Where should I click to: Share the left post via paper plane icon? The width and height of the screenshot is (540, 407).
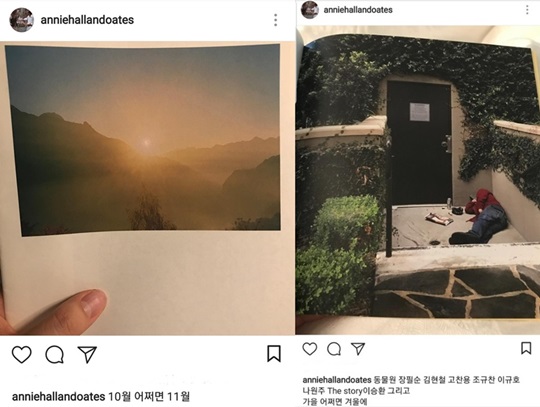[x=87, y=354]
